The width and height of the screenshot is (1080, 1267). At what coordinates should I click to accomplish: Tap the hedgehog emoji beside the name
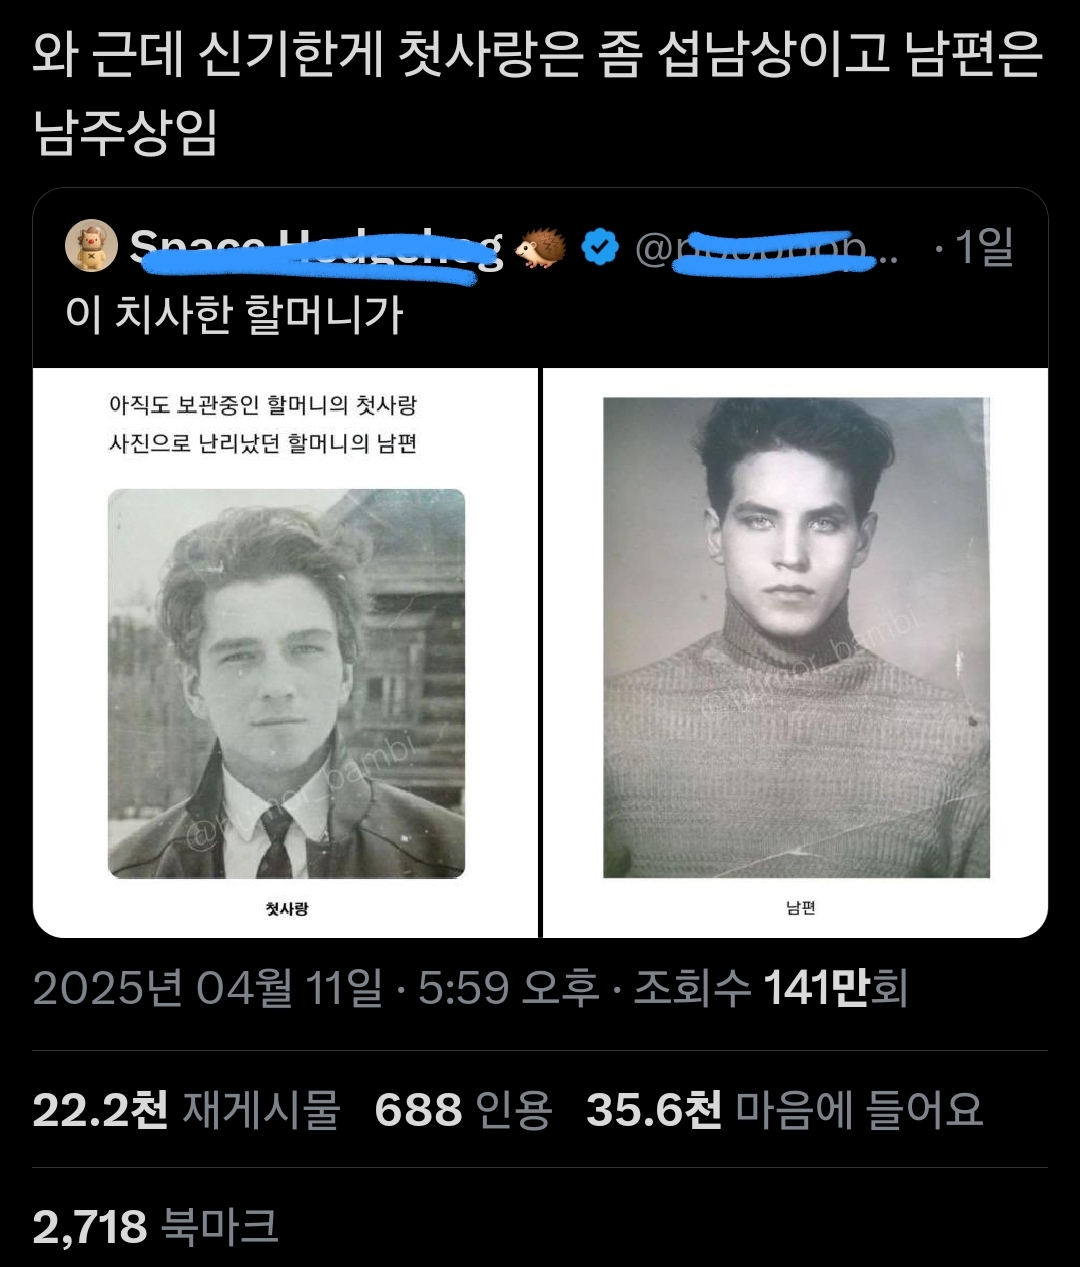click(540, 247)
